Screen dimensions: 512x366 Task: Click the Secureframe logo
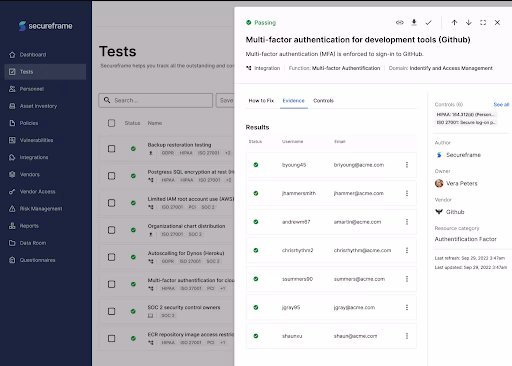tap(46, 26)
